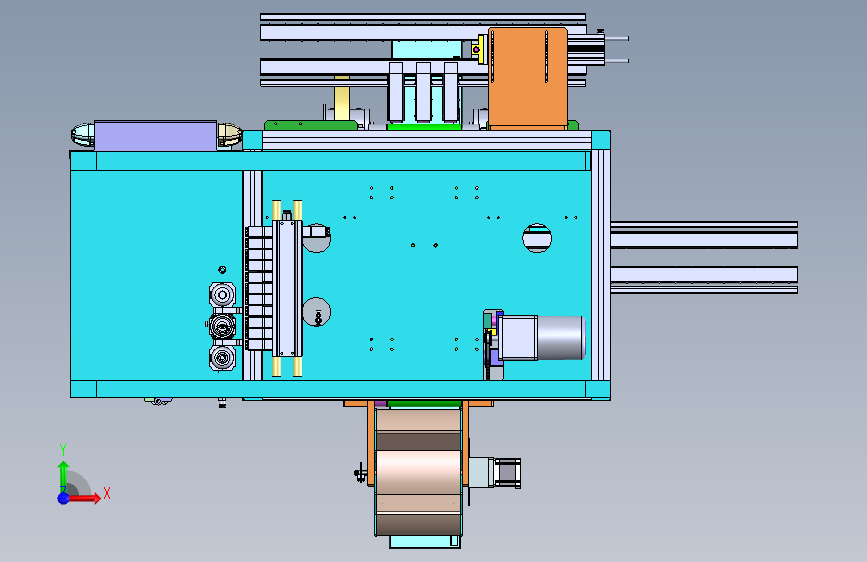Select the lower gray disc beside the manifold
The image size is (867, 562).
pos(317,312)
